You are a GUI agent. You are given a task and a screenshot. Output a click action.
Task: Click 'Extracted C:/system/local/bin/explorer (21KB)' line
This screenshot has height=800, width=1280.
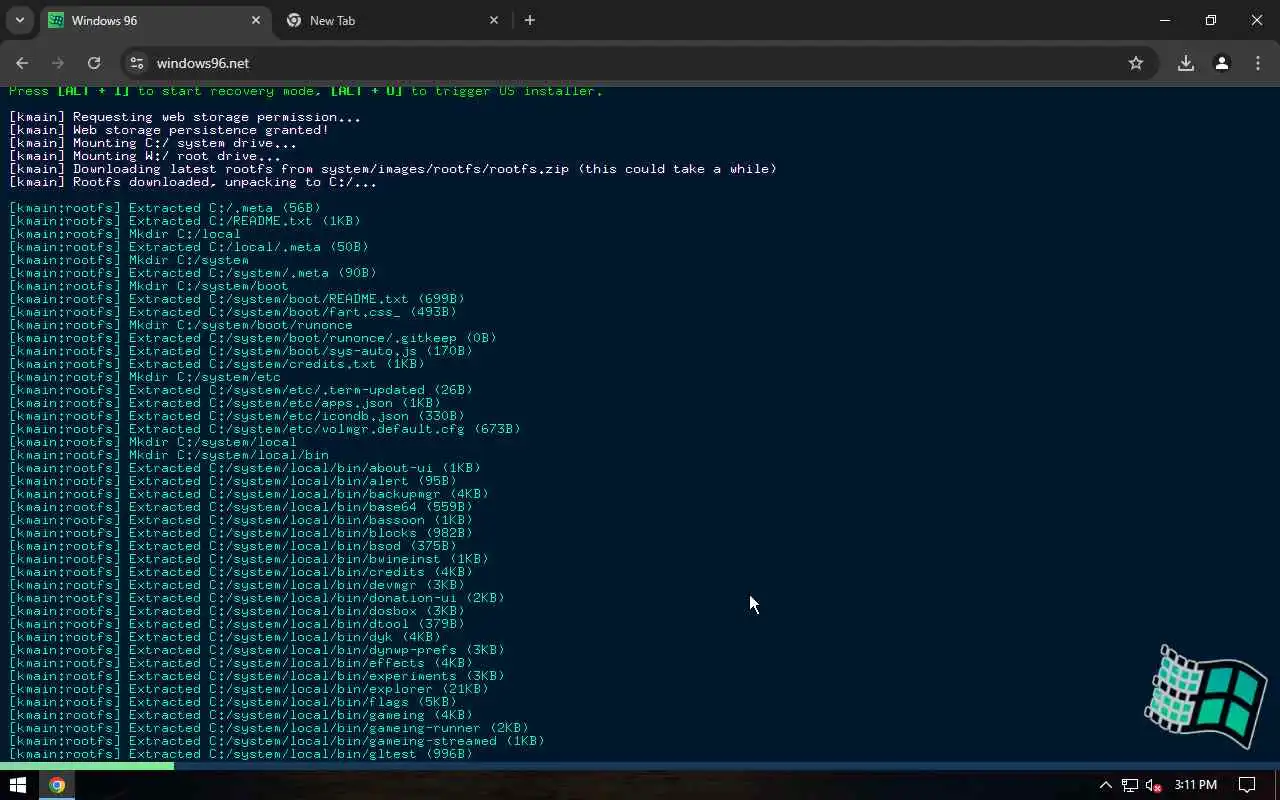[249, 689]
